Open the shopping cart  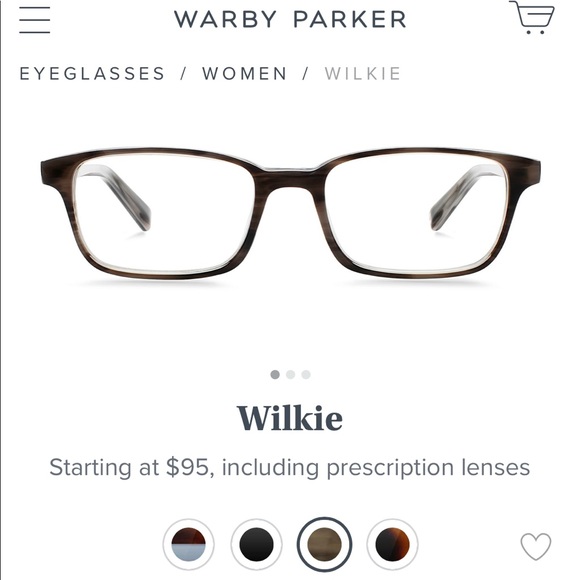click(532, 17)
